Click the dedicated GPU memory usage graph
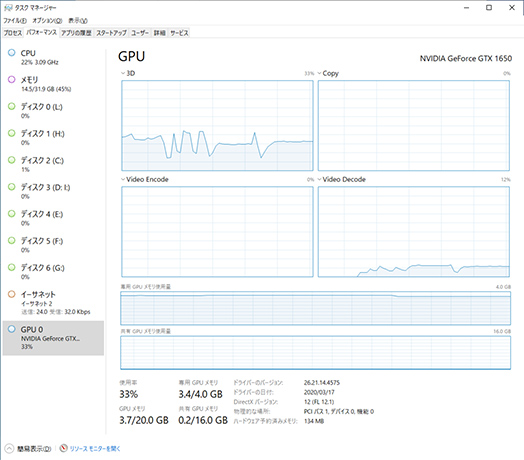524x460 pixels. pyautogui.click(x=315, y=308)
